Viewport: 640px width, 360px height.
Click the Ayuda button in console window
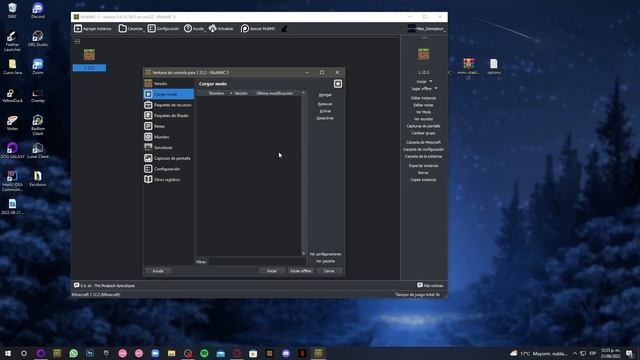click(x=158, y=271)
